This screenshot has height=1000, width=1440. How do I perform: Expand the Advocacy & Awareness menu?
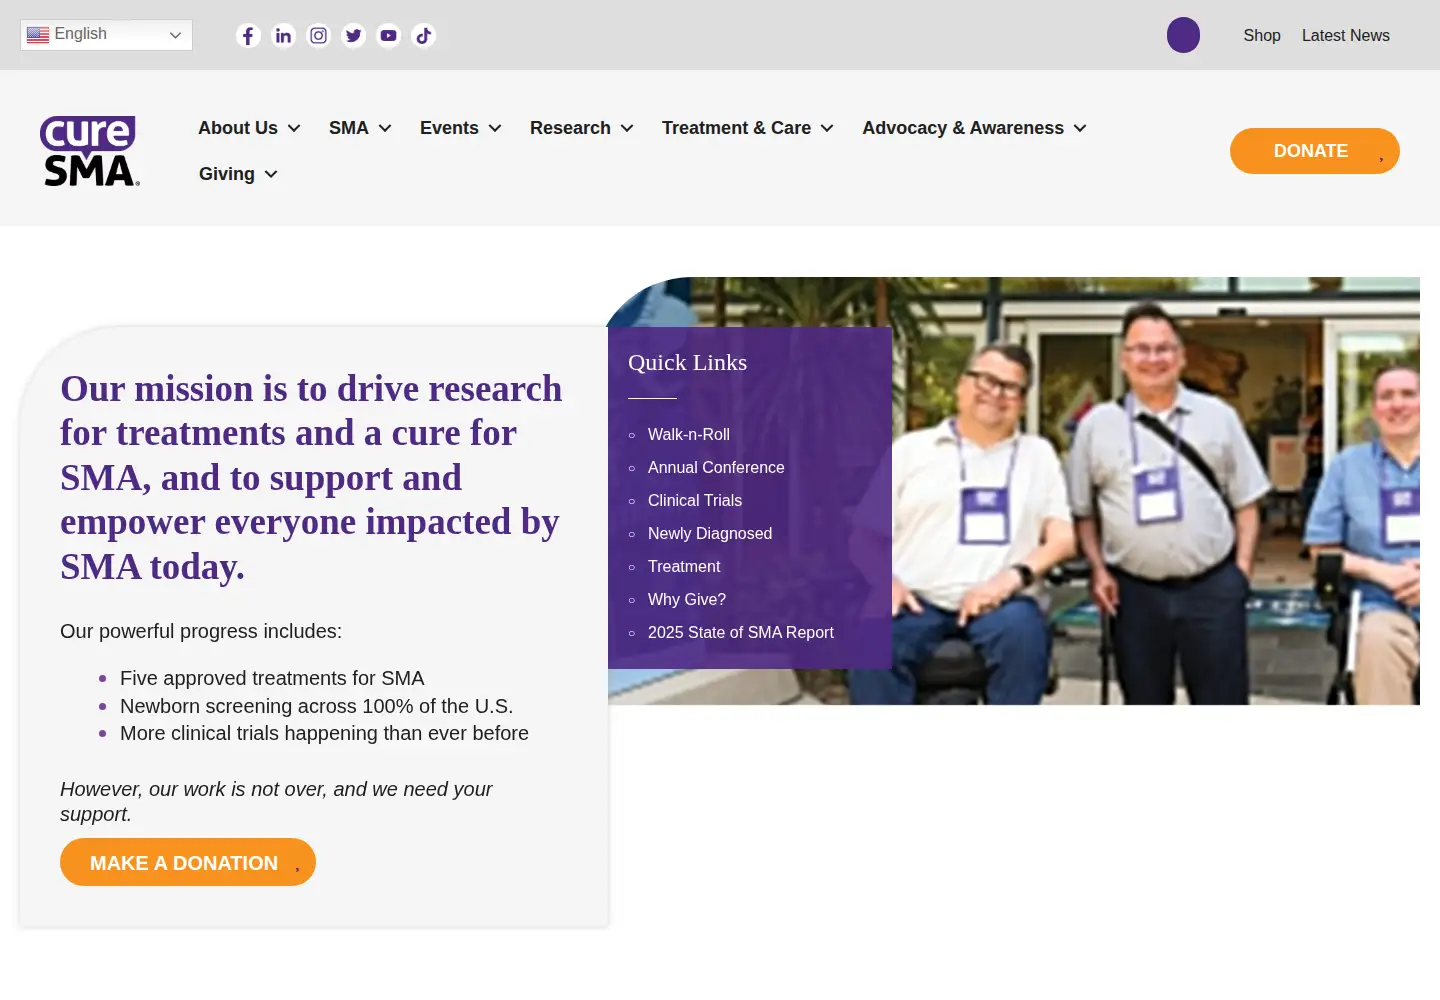point(975,128)
